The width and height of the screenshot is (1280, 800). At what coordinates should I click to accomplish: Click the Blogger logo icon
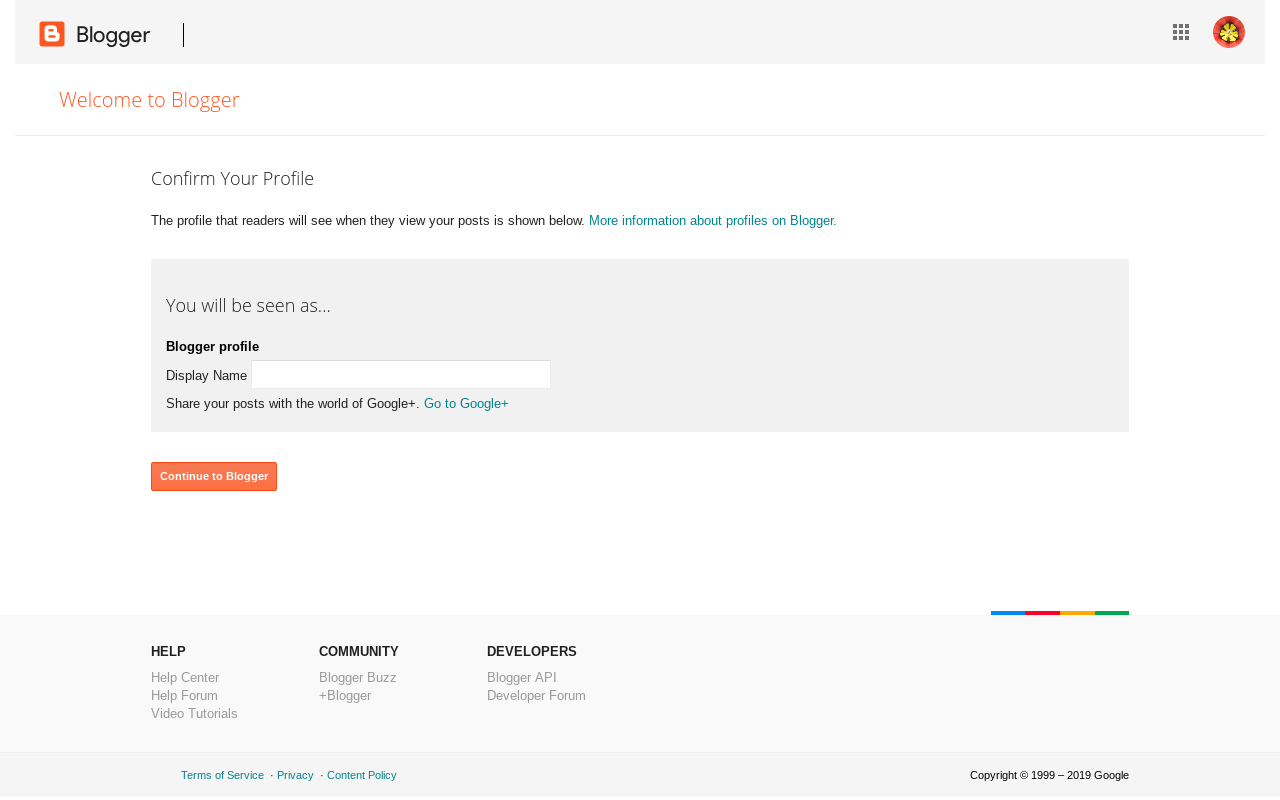click(x=52, y=34)
